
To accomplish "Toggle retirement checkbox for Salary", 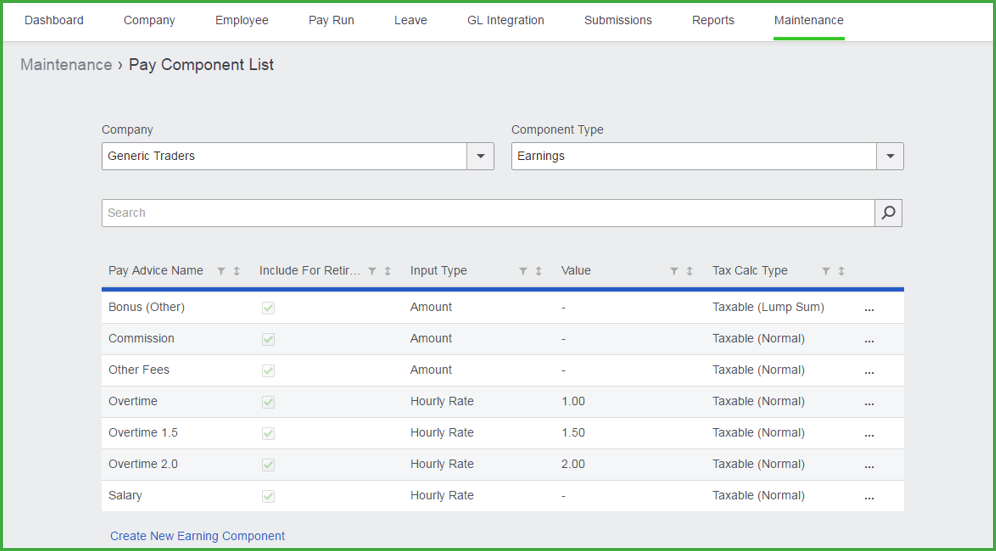I will point(268,496).
